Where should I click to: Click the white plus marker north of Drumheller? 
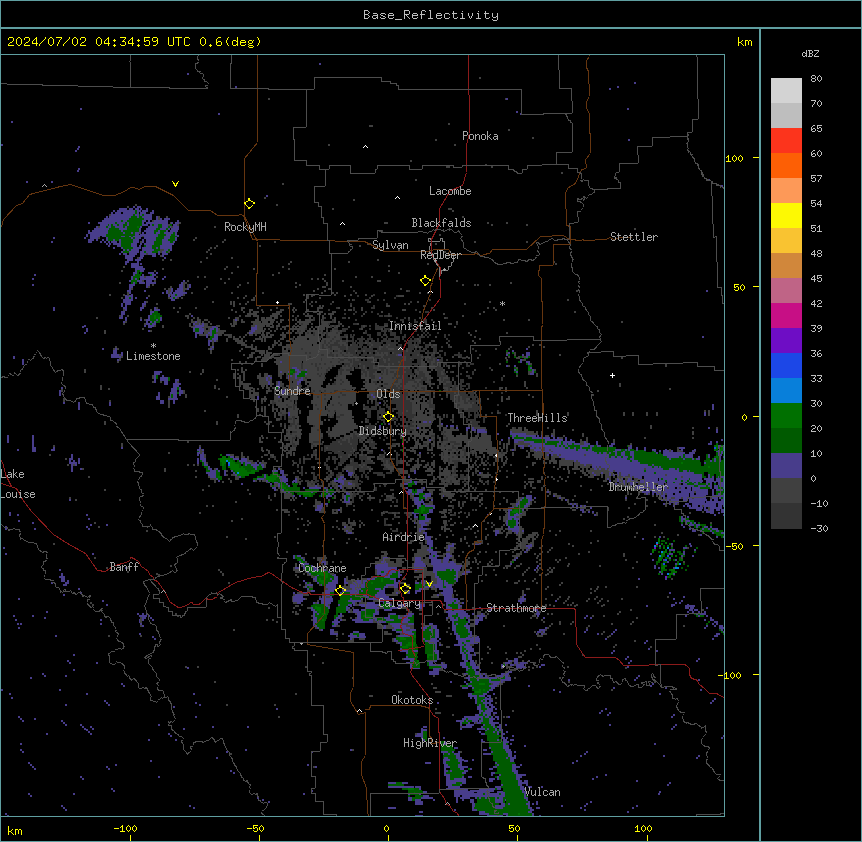tap(612, 375)
